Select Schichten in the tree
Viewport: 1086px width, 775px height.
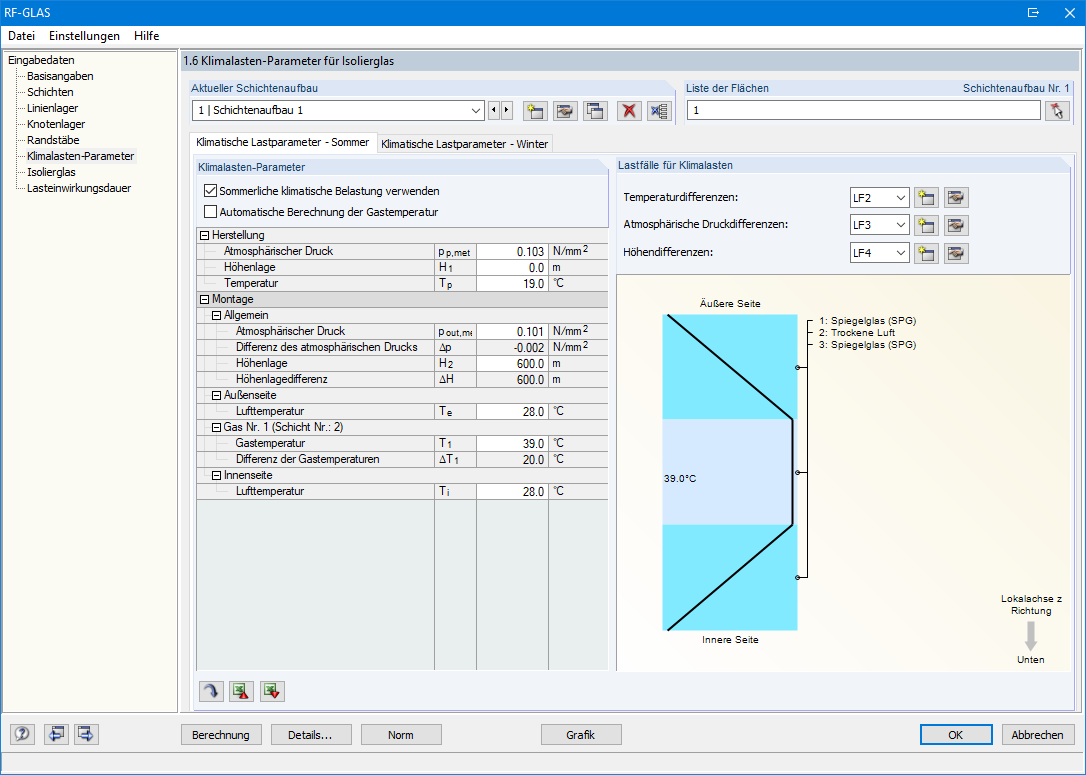50,92
